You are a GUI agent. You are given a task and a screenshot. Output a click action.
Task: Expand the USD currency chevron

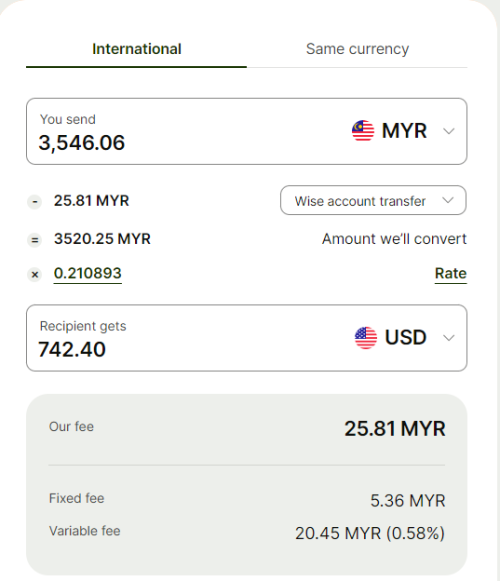[448, 338]
